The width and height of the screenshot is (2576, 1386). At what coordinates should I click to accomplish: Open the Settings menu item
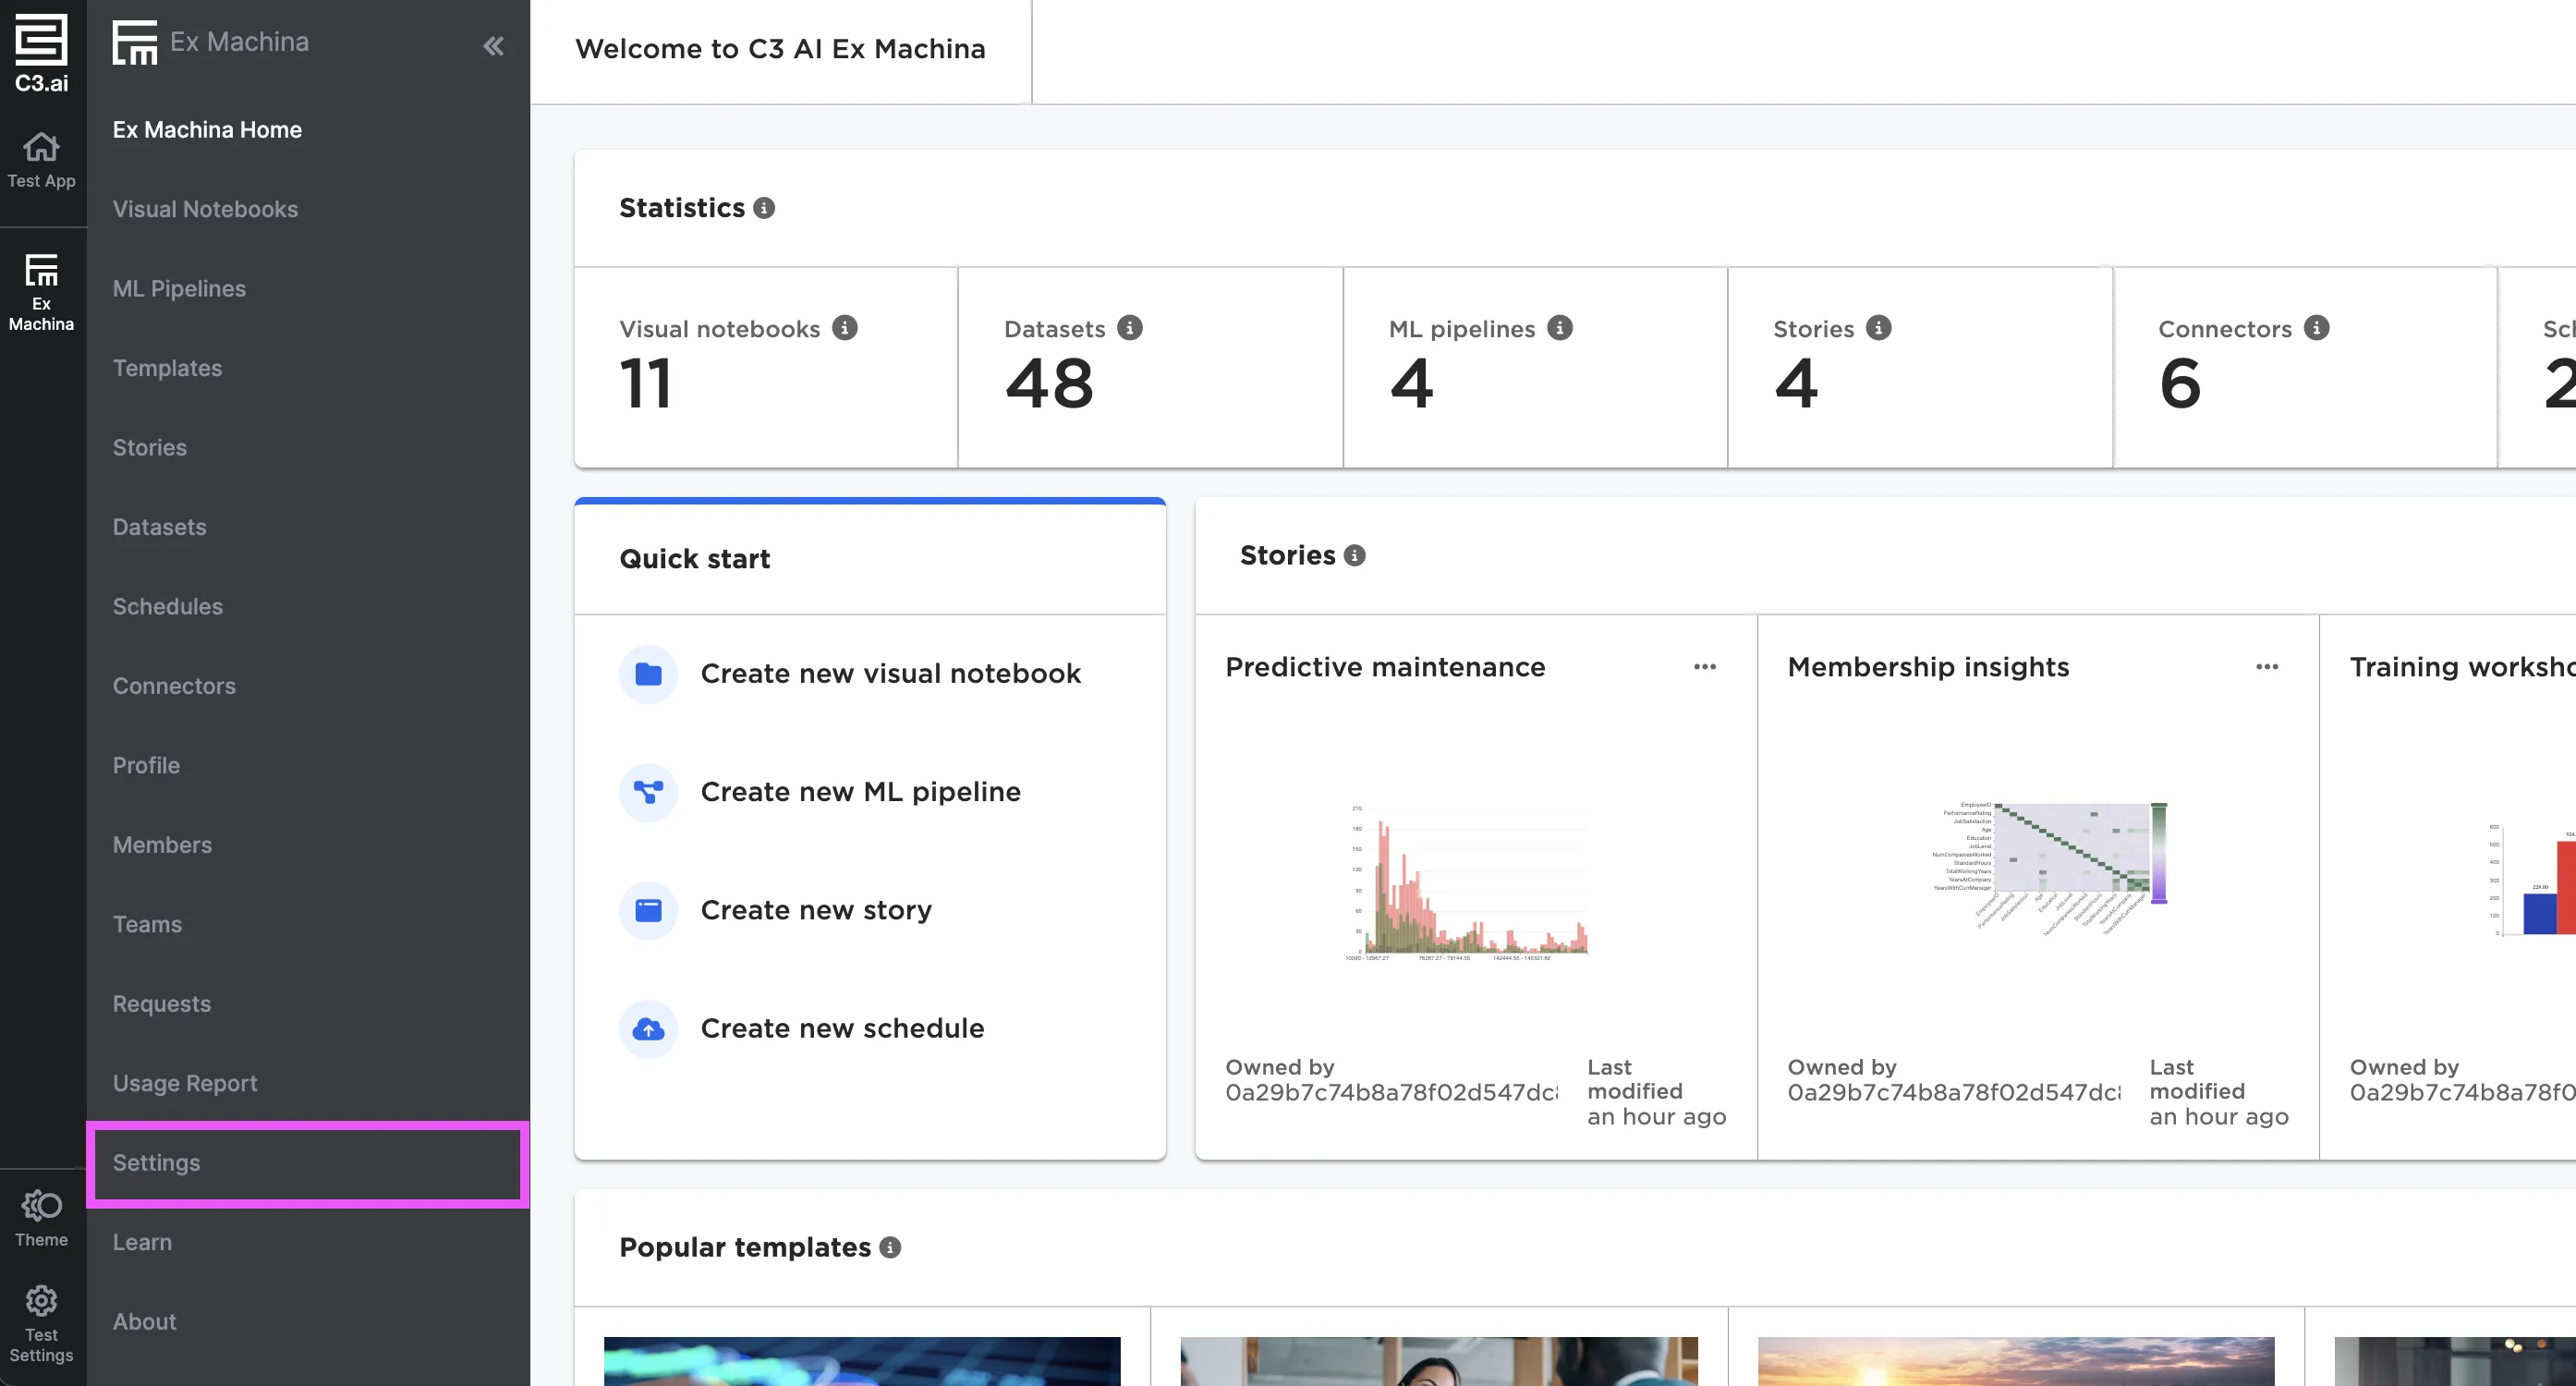click(x=156, y=1163)
